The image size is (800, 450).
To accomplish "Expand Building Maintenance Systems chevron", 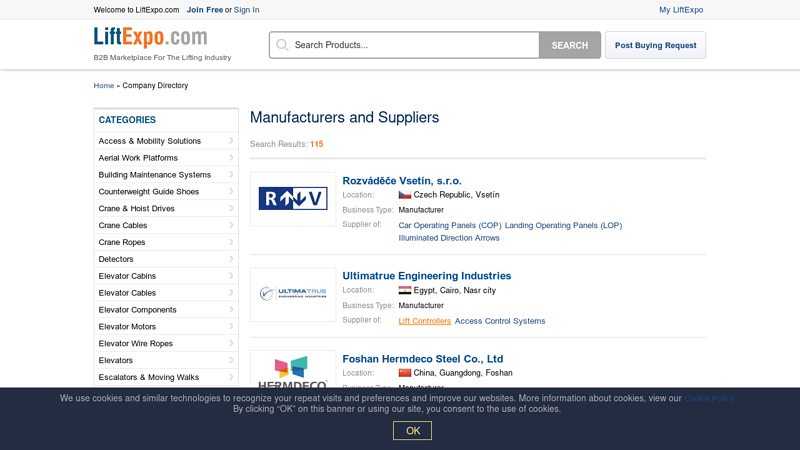I will 231,174.
